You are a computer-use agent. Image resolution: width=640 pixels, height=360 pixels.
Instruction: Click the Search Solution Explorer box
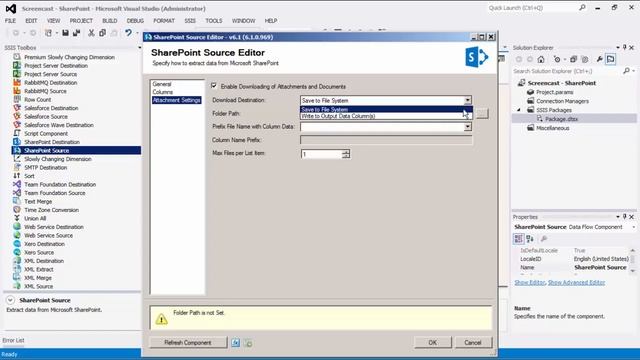(567, 71)
